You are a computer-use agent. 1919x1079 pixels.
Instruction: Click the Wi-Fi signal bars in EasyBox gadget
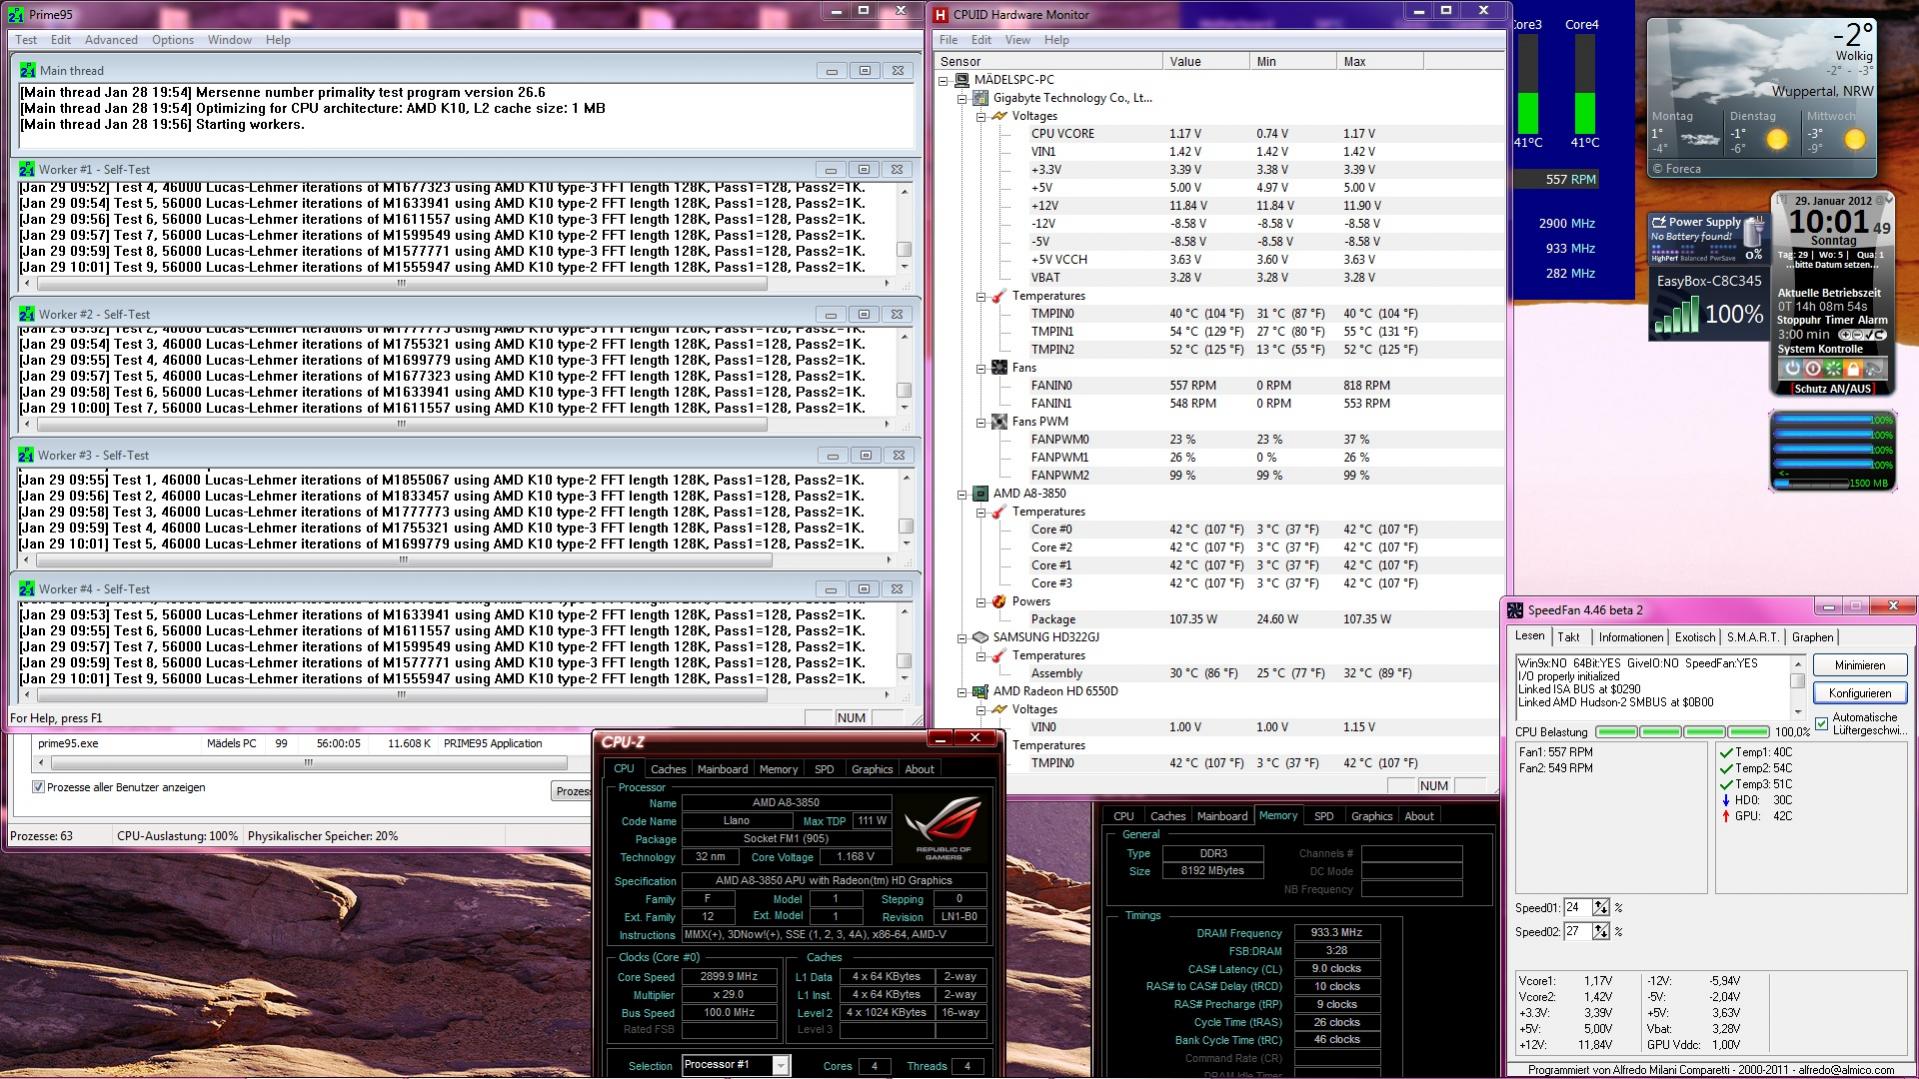pyautogui.click(x=1676, y=315)
